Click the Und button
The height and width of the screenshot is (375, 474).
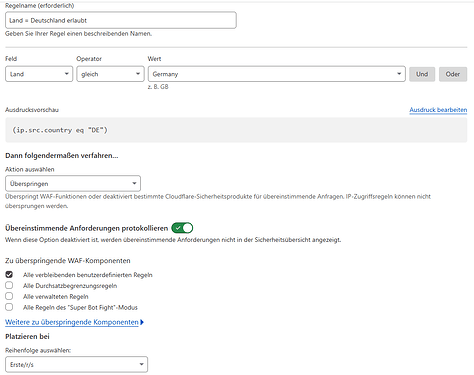click(x=422, y=74)
